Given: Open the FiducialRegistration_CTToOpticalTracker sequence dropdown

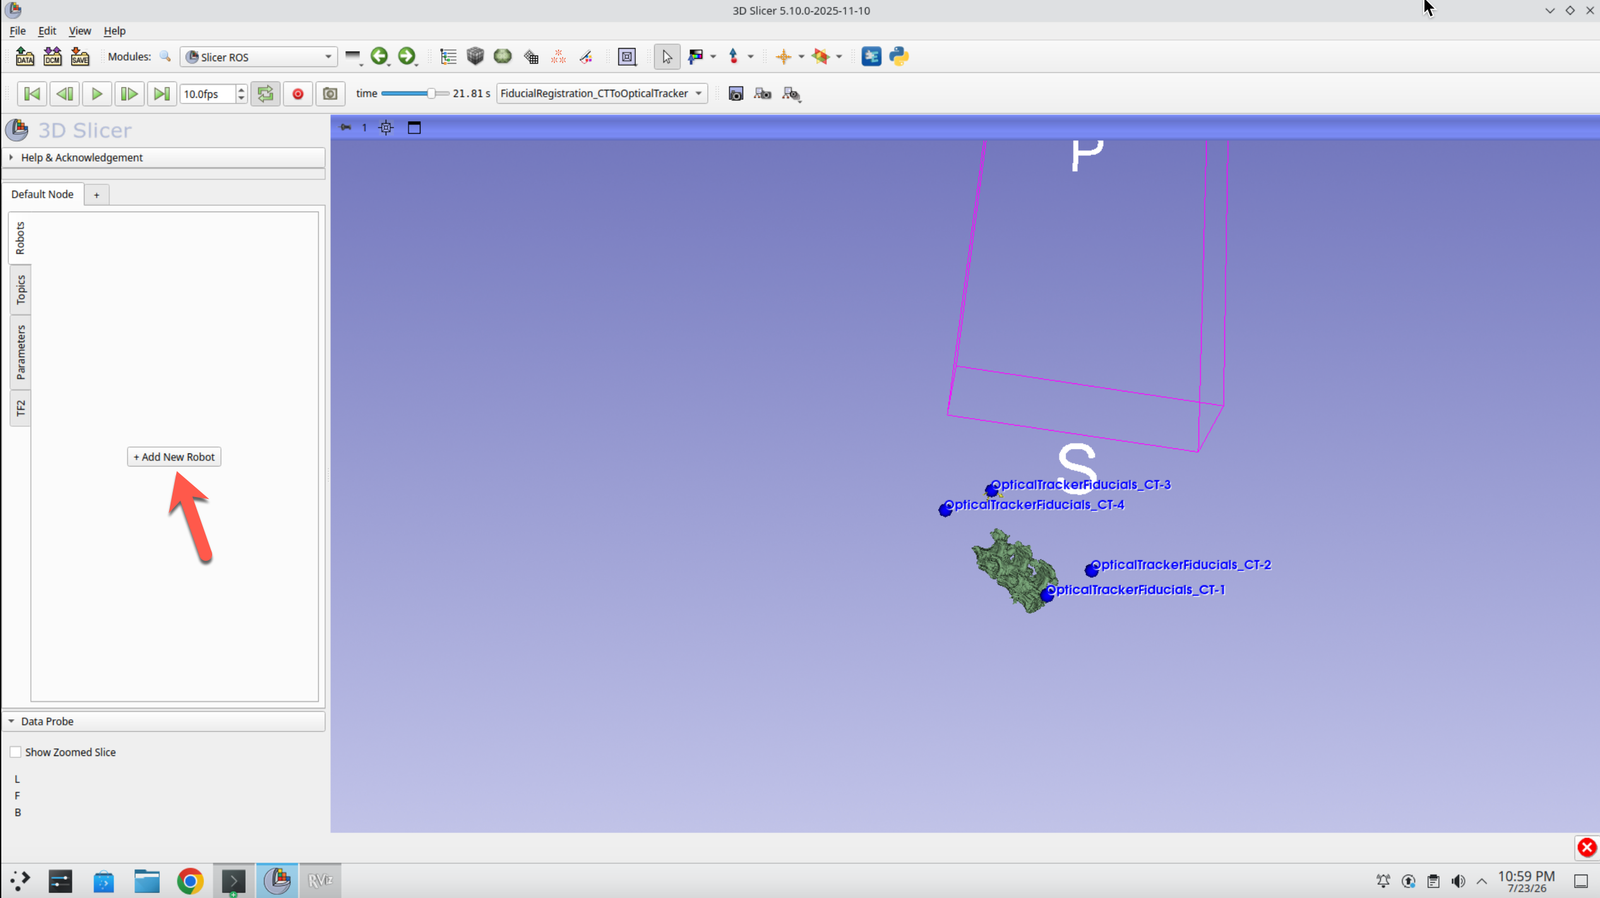Looking at the screenshot, I should click(x=601, y=93).
